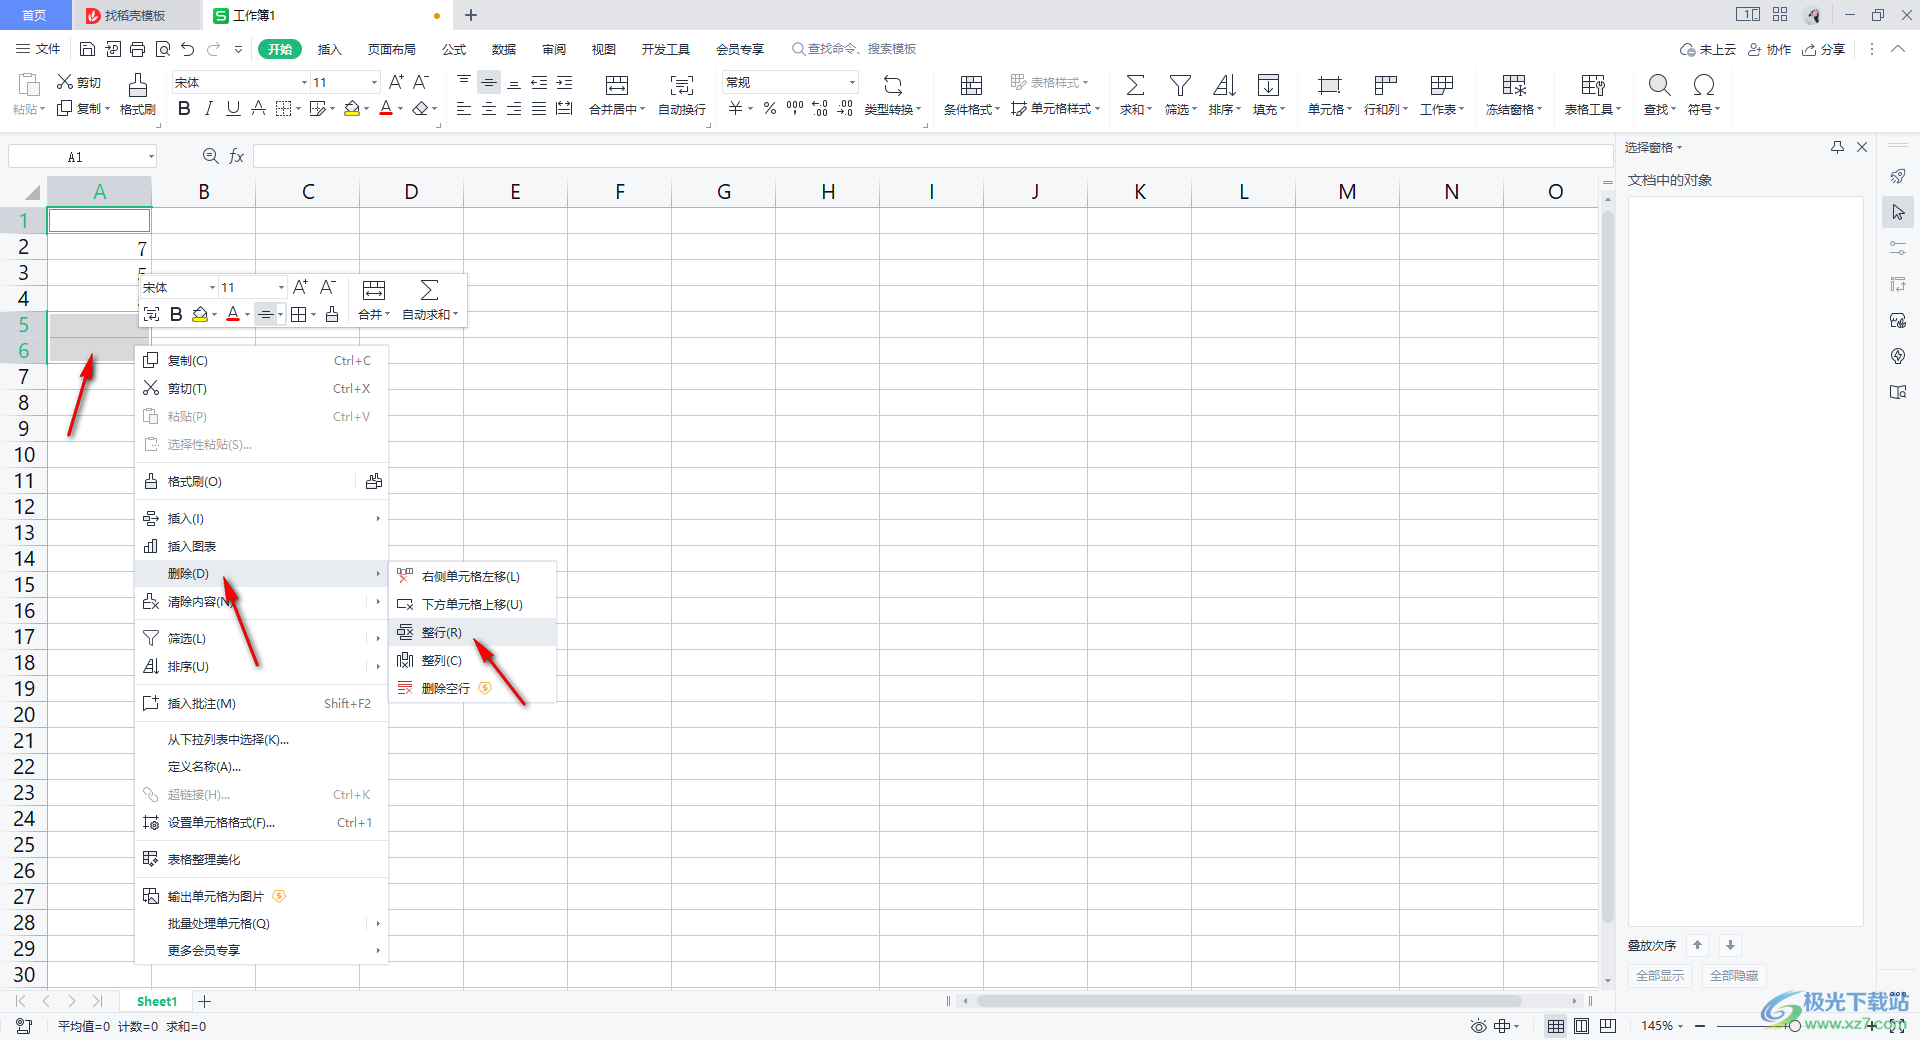Toggle middle vertical alignment in ribbon
This screenshot has height=1040, width=1920.
489,82
